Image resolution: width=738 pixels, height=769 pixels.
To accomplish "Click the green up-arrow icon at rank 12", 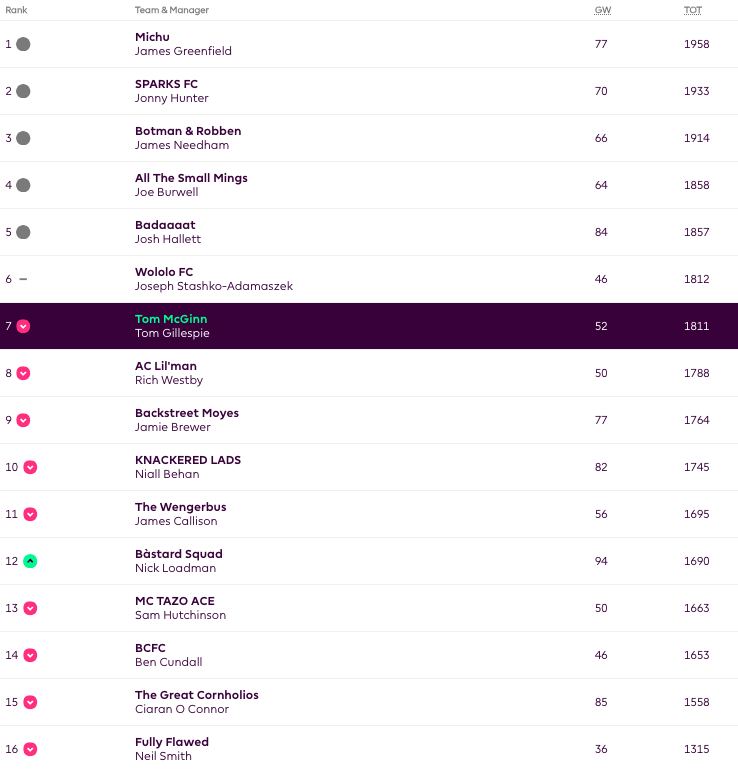I will point(30,561).
